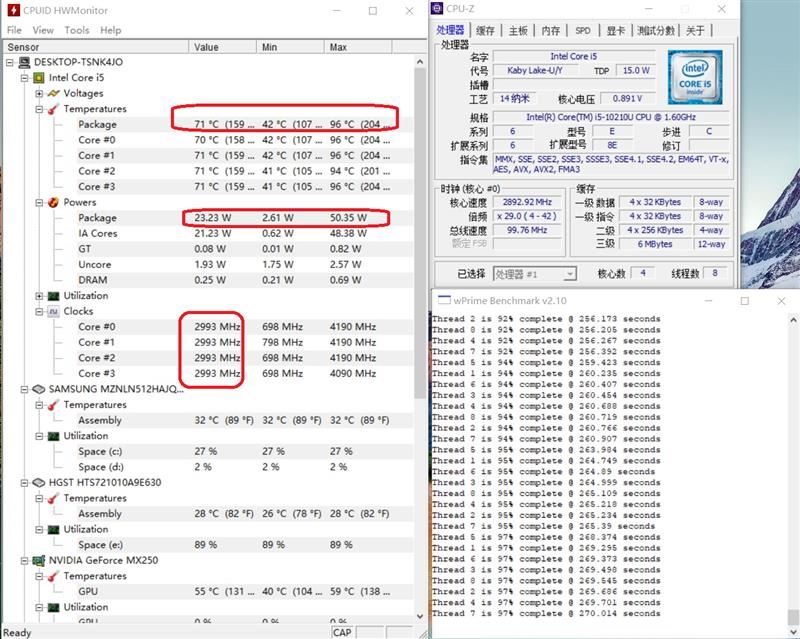Click the Sensor column header
Image resolution: width=800 pixels, height=639 pixels.
coord(95,47)
